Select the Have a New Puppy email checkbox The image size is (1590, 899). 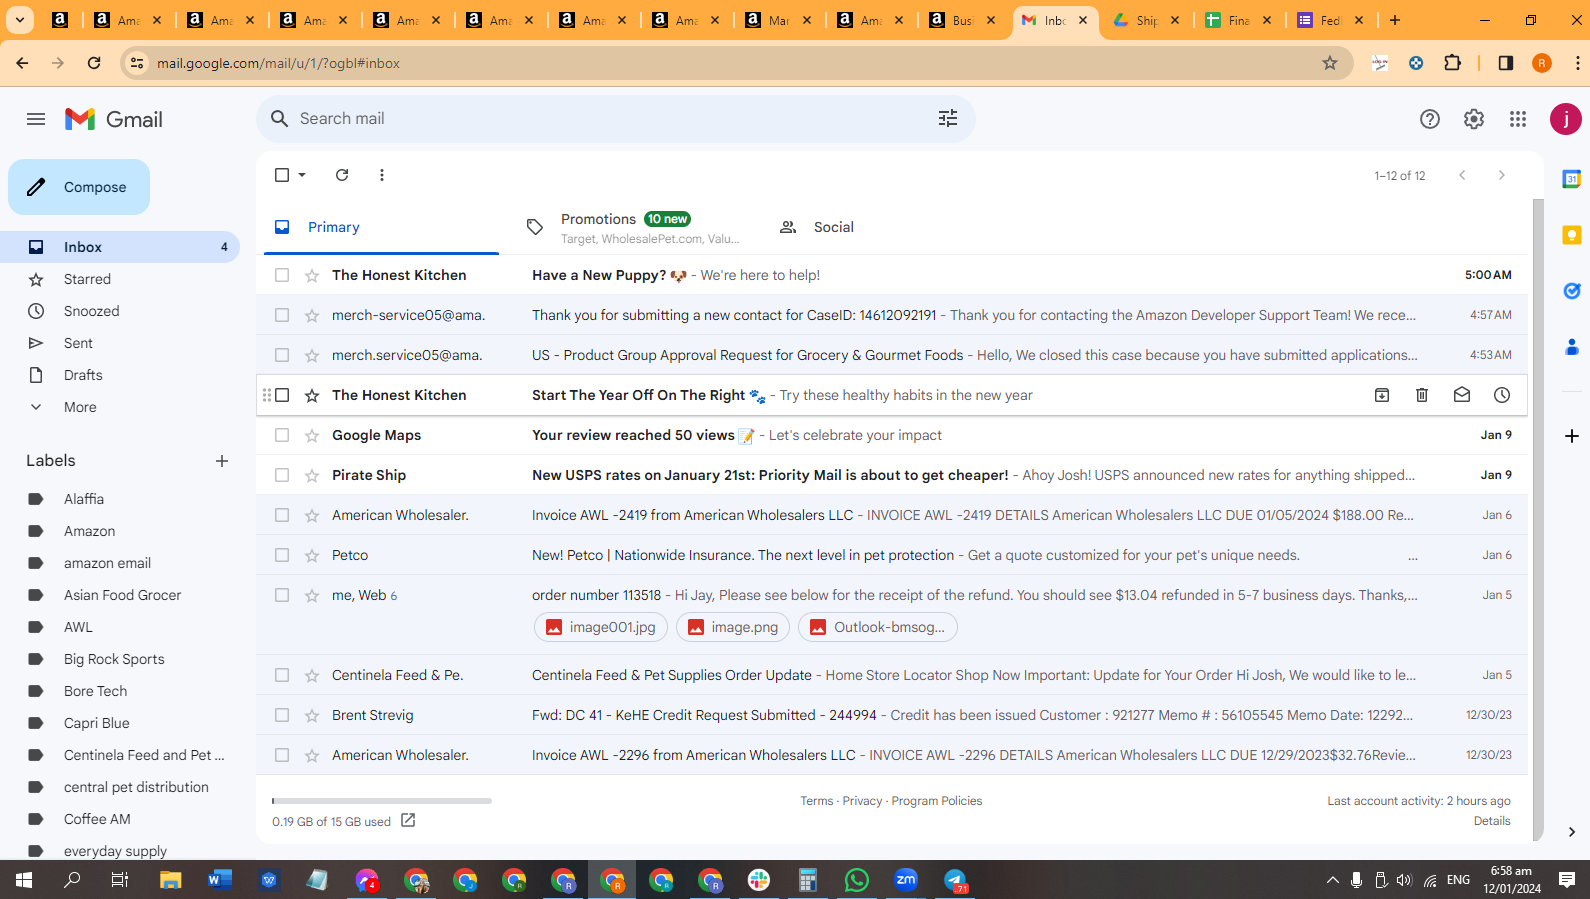[x=282, y=275]
